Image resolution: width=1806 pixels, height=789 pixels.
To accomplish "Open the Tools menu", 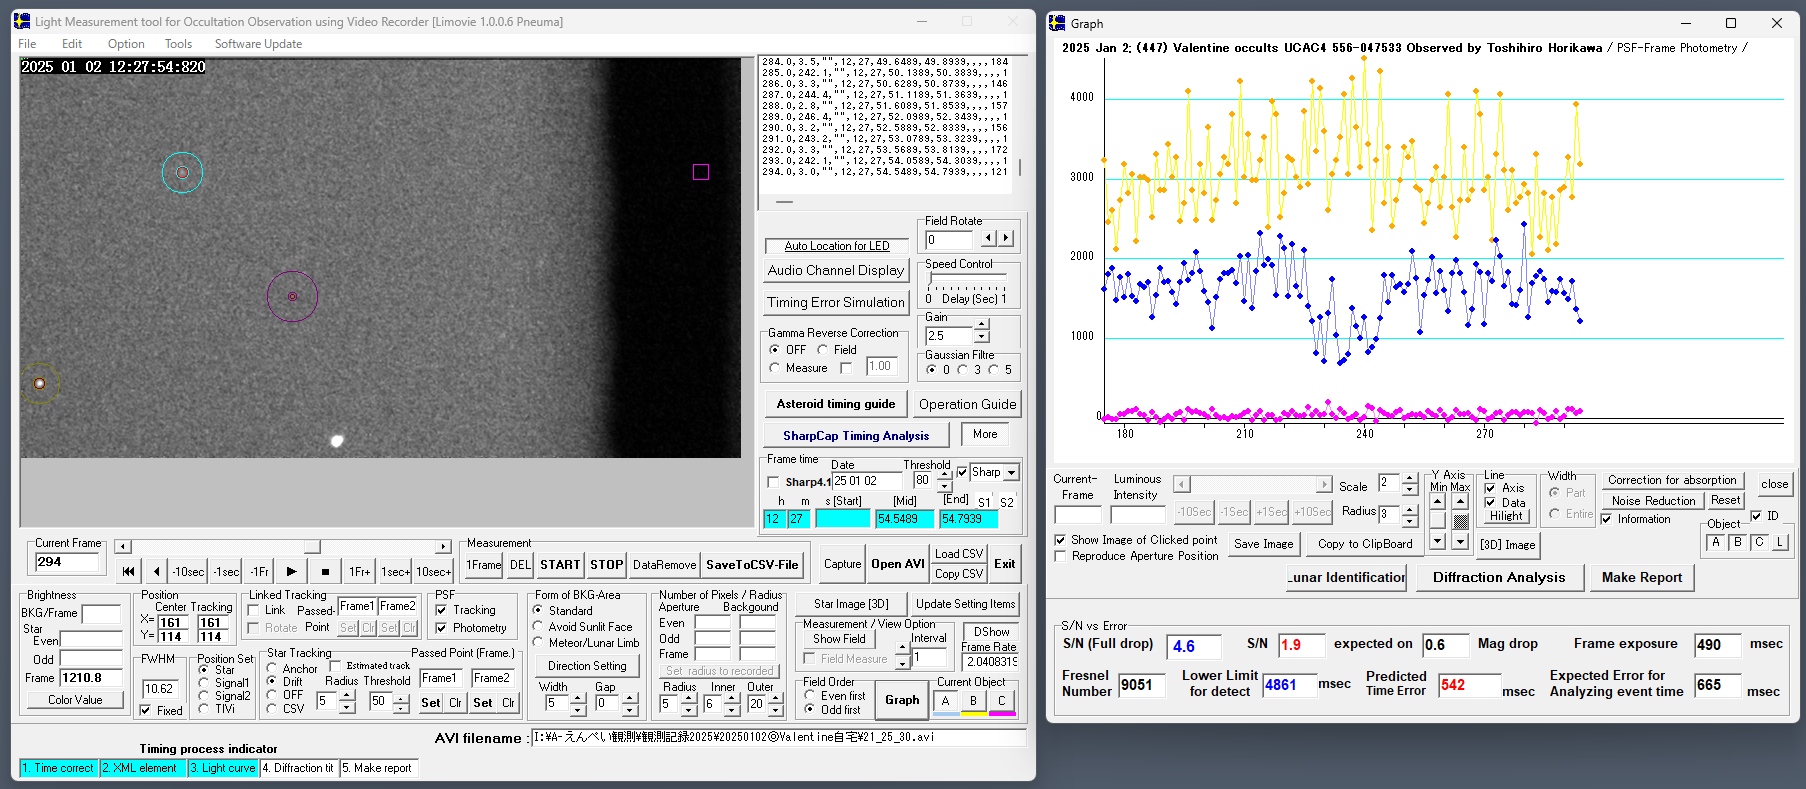I will click(178, 44).
